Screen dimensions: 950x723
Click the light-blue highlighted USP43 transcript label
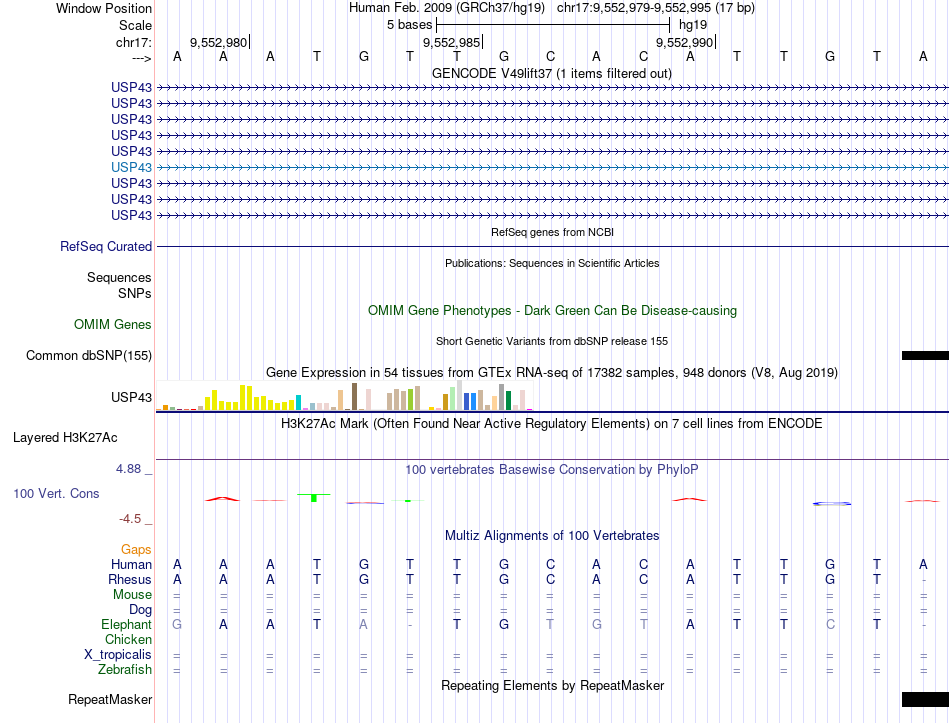click(x=131, y=167)
